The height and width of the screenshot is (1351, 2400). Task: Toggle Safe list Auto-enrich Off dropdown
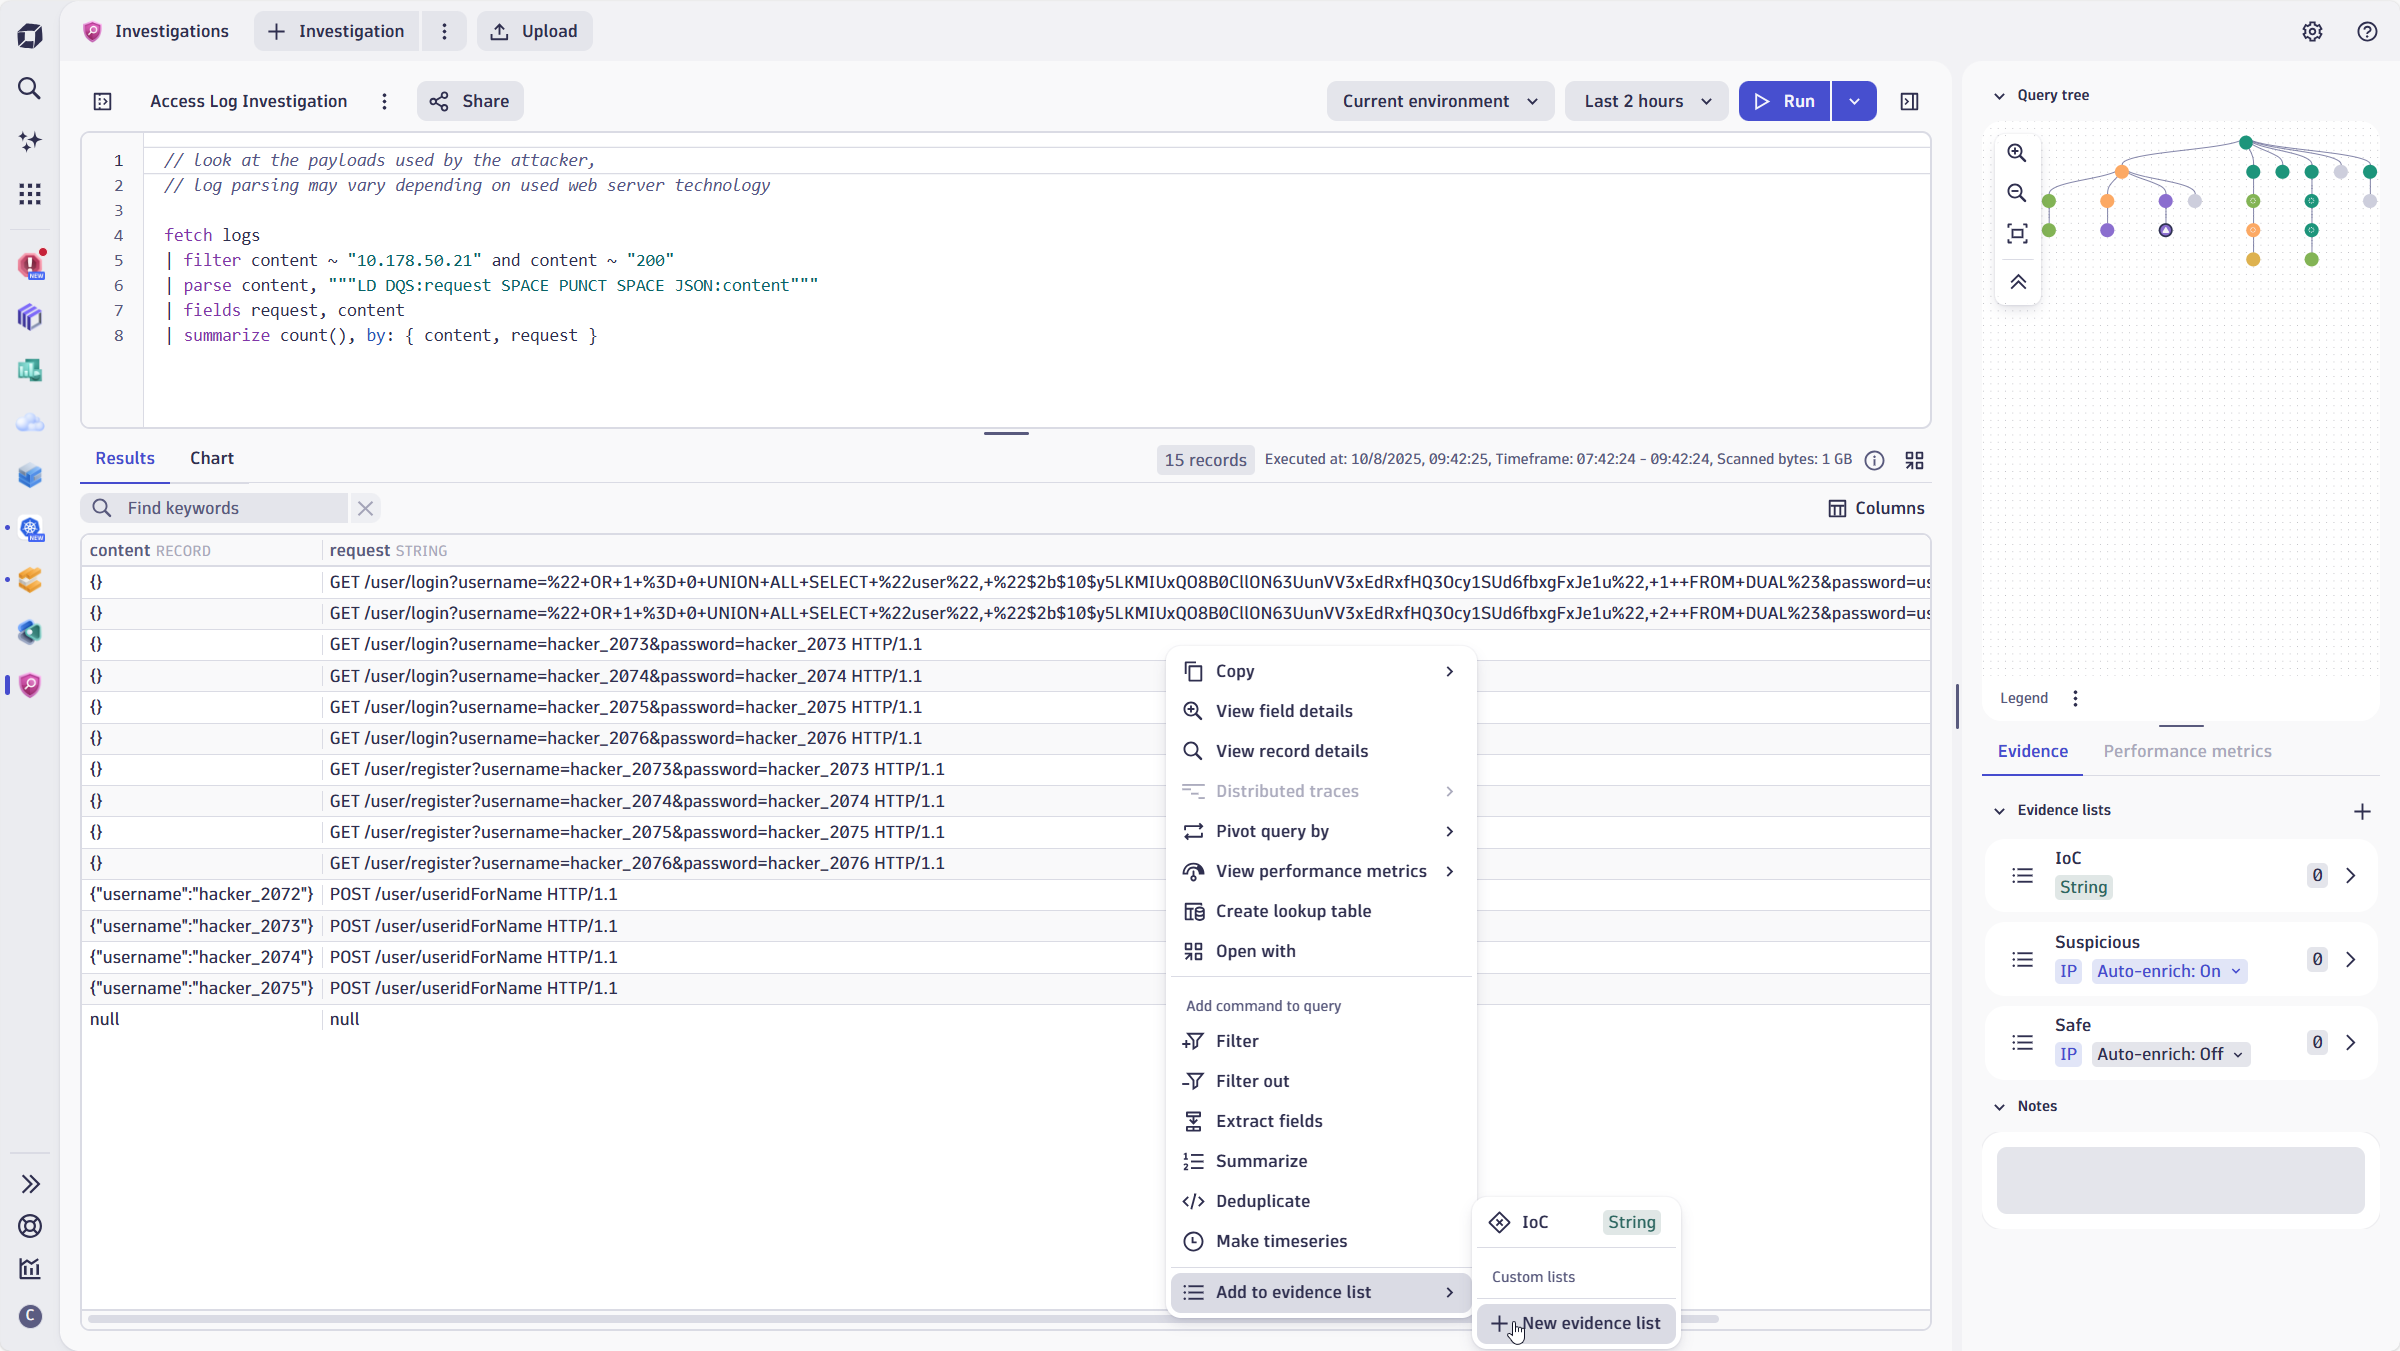(x=2170, y=1054)
